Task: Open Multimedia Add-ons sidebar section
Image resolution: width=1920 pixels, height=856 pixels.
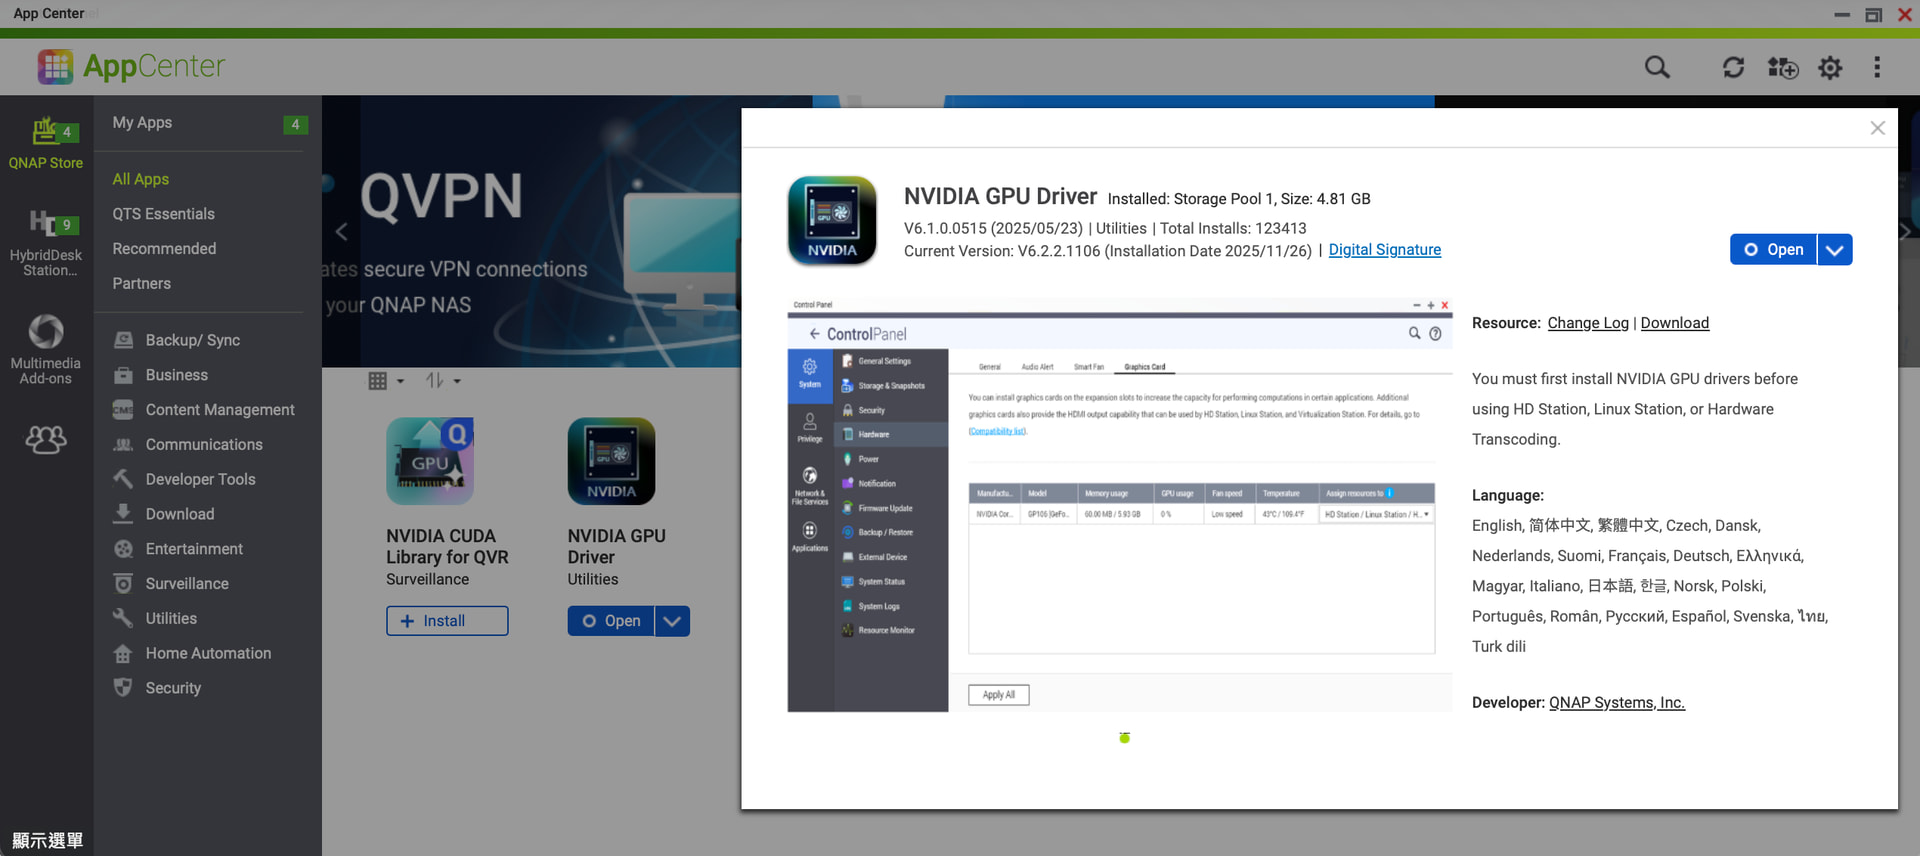Action: pos(46,349)
